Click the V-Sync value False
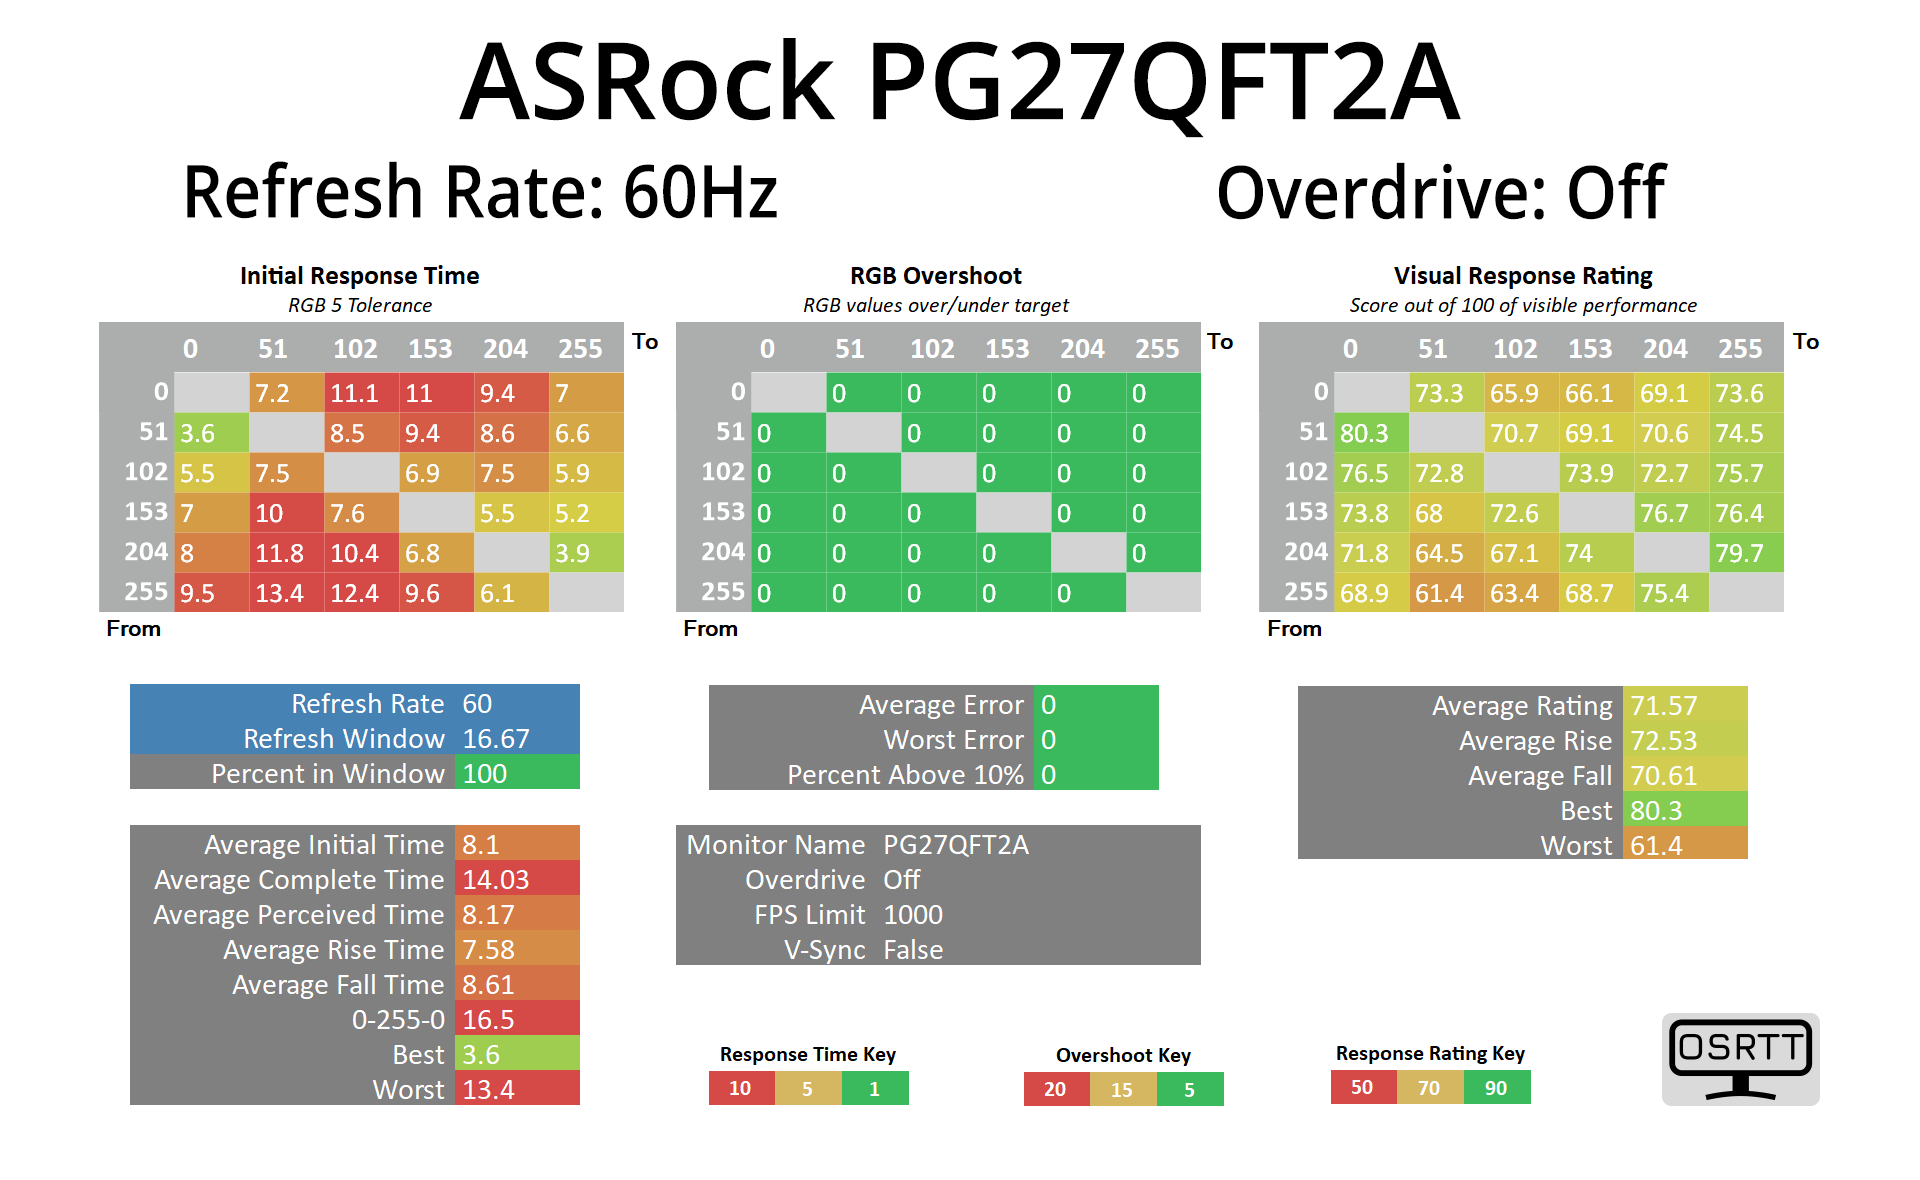Image resolution: width=1920 pixels, height=1180 pixels. [913, 949]
